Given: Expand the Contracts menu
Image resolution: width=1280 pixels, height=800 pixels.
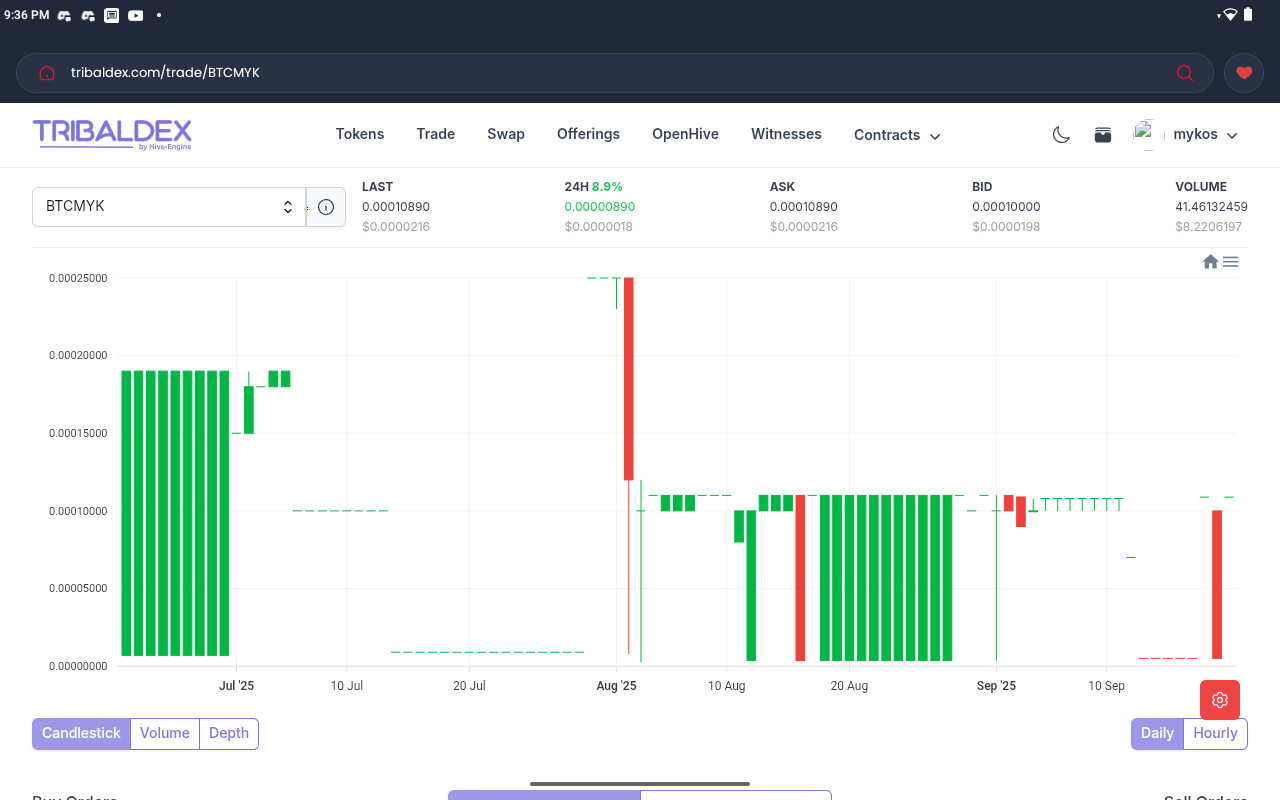Looking at the screenshot, I should tap(897, 135).
